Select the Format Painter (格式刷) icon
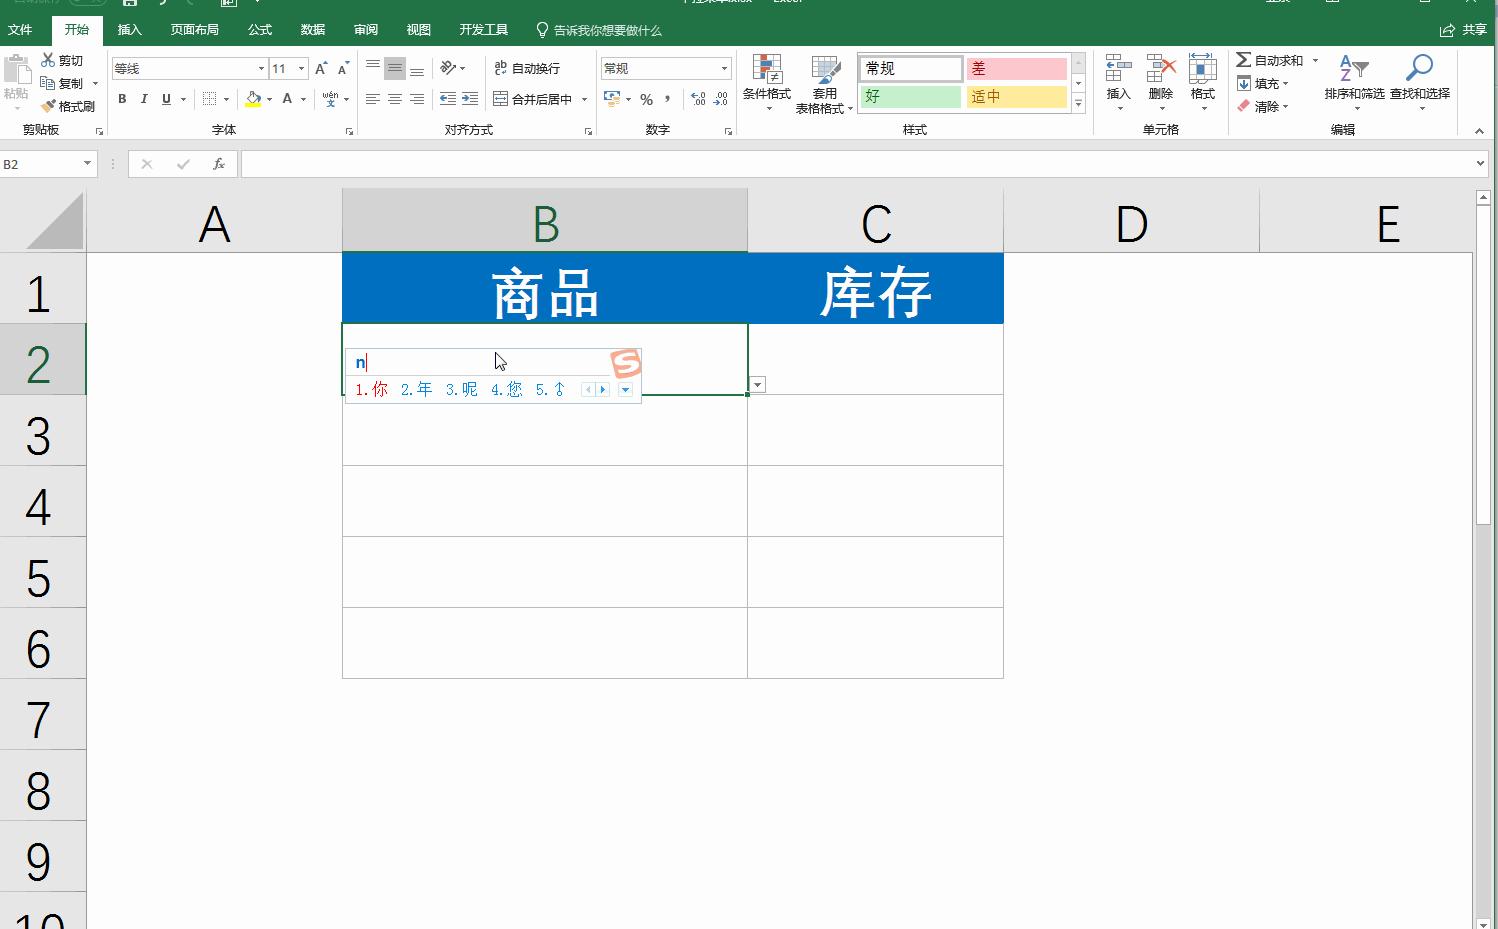The height and width of the screenshot is (929, 1498). coord(70,105)
